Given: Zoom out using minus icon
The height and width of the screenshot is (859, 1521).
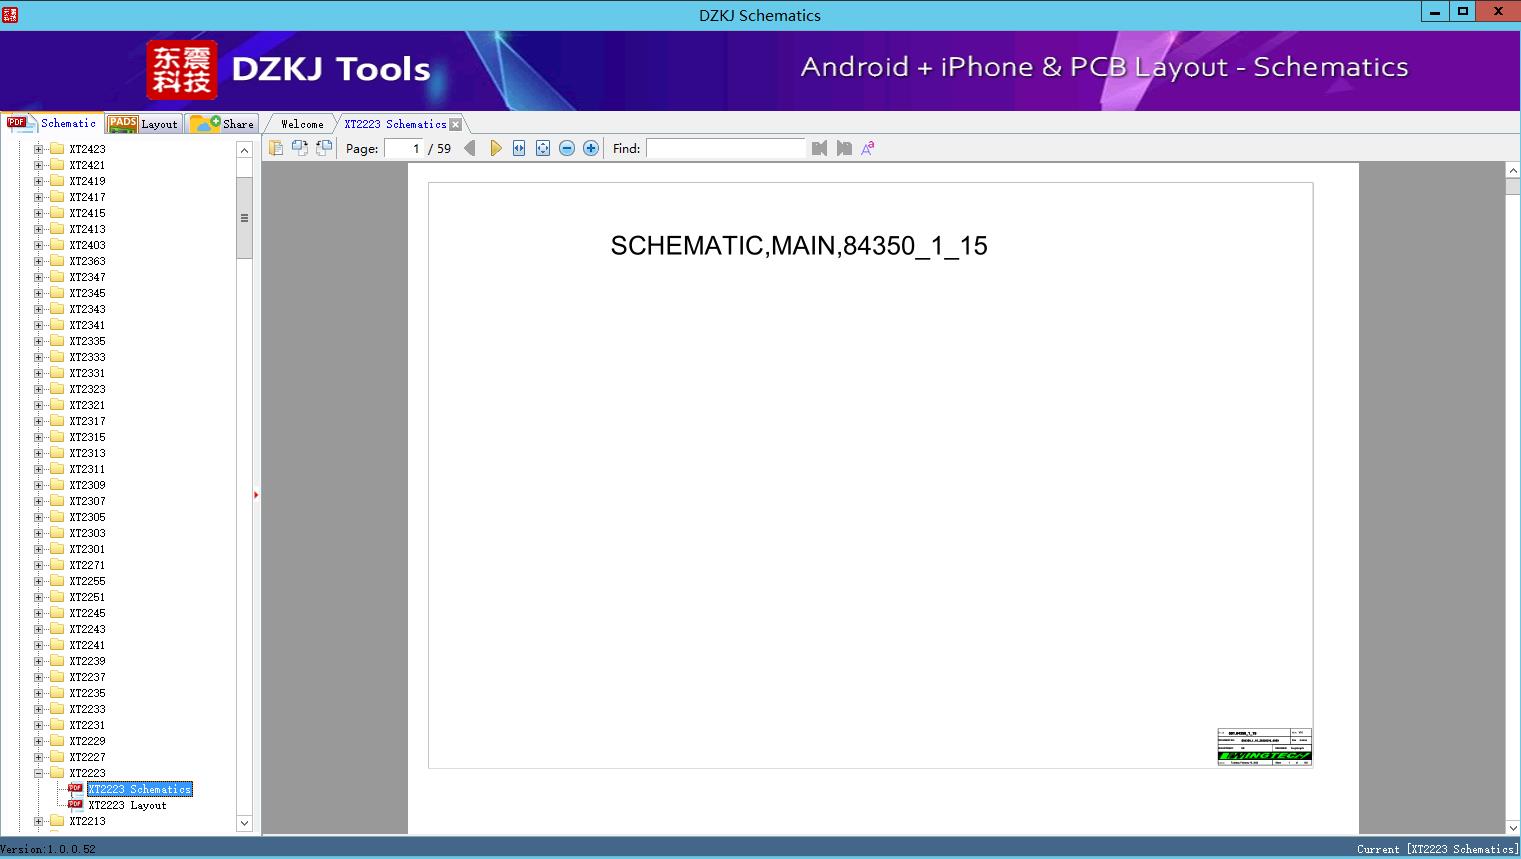Looking at the screenshot, I should click(567, 148).
